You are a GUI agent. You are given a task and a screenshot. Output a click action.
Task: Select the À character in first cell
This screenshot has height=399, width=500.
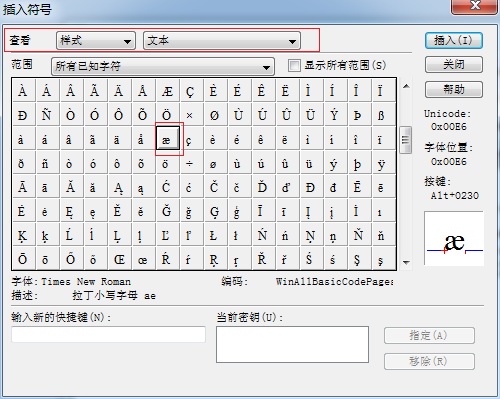coord(24,91)
